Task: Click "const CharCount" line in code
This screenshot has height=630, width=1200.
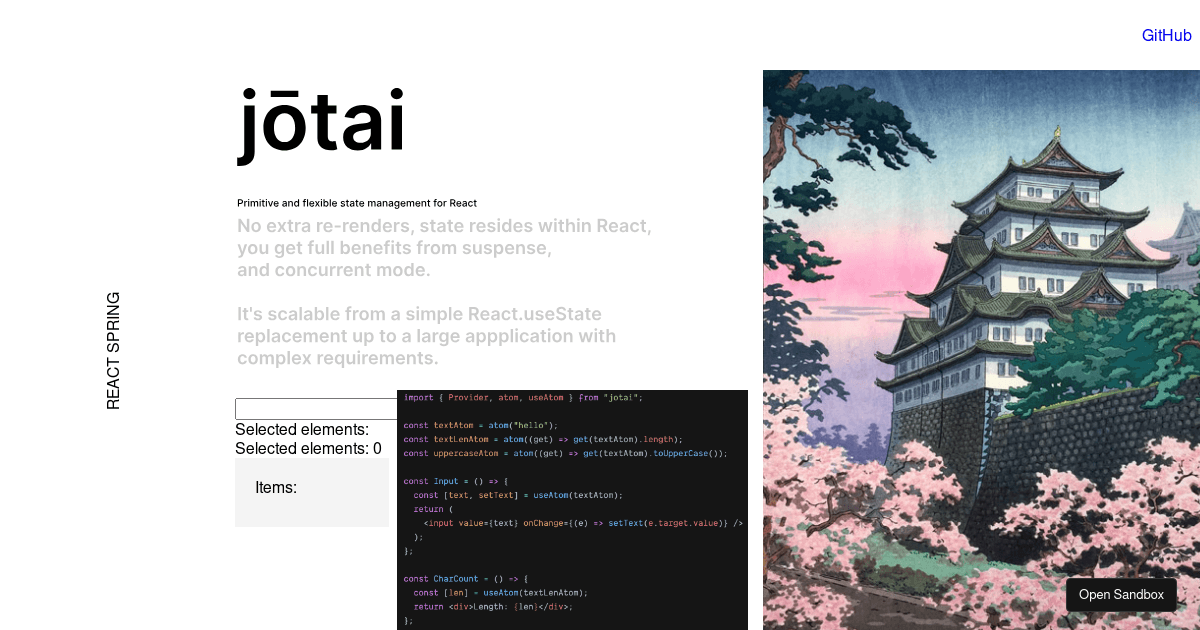Action: (x=465, y=579)
